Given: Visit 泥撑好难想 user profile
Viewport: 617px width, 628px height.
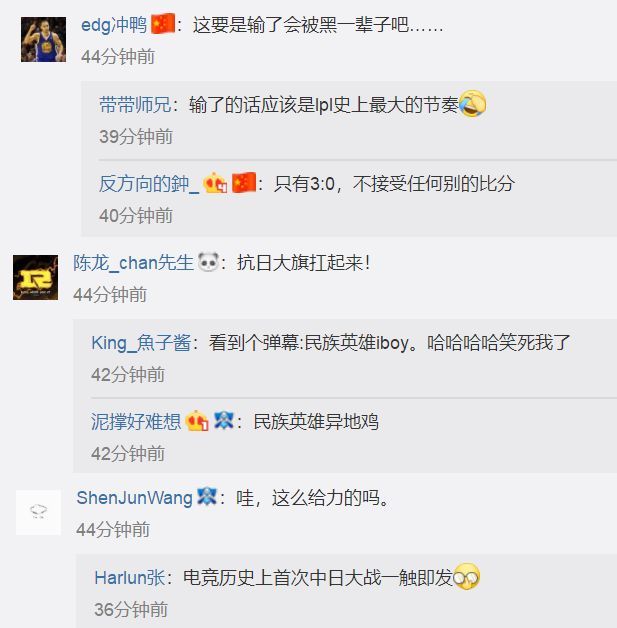Looking at the screenshot, I should pos(136,421).
